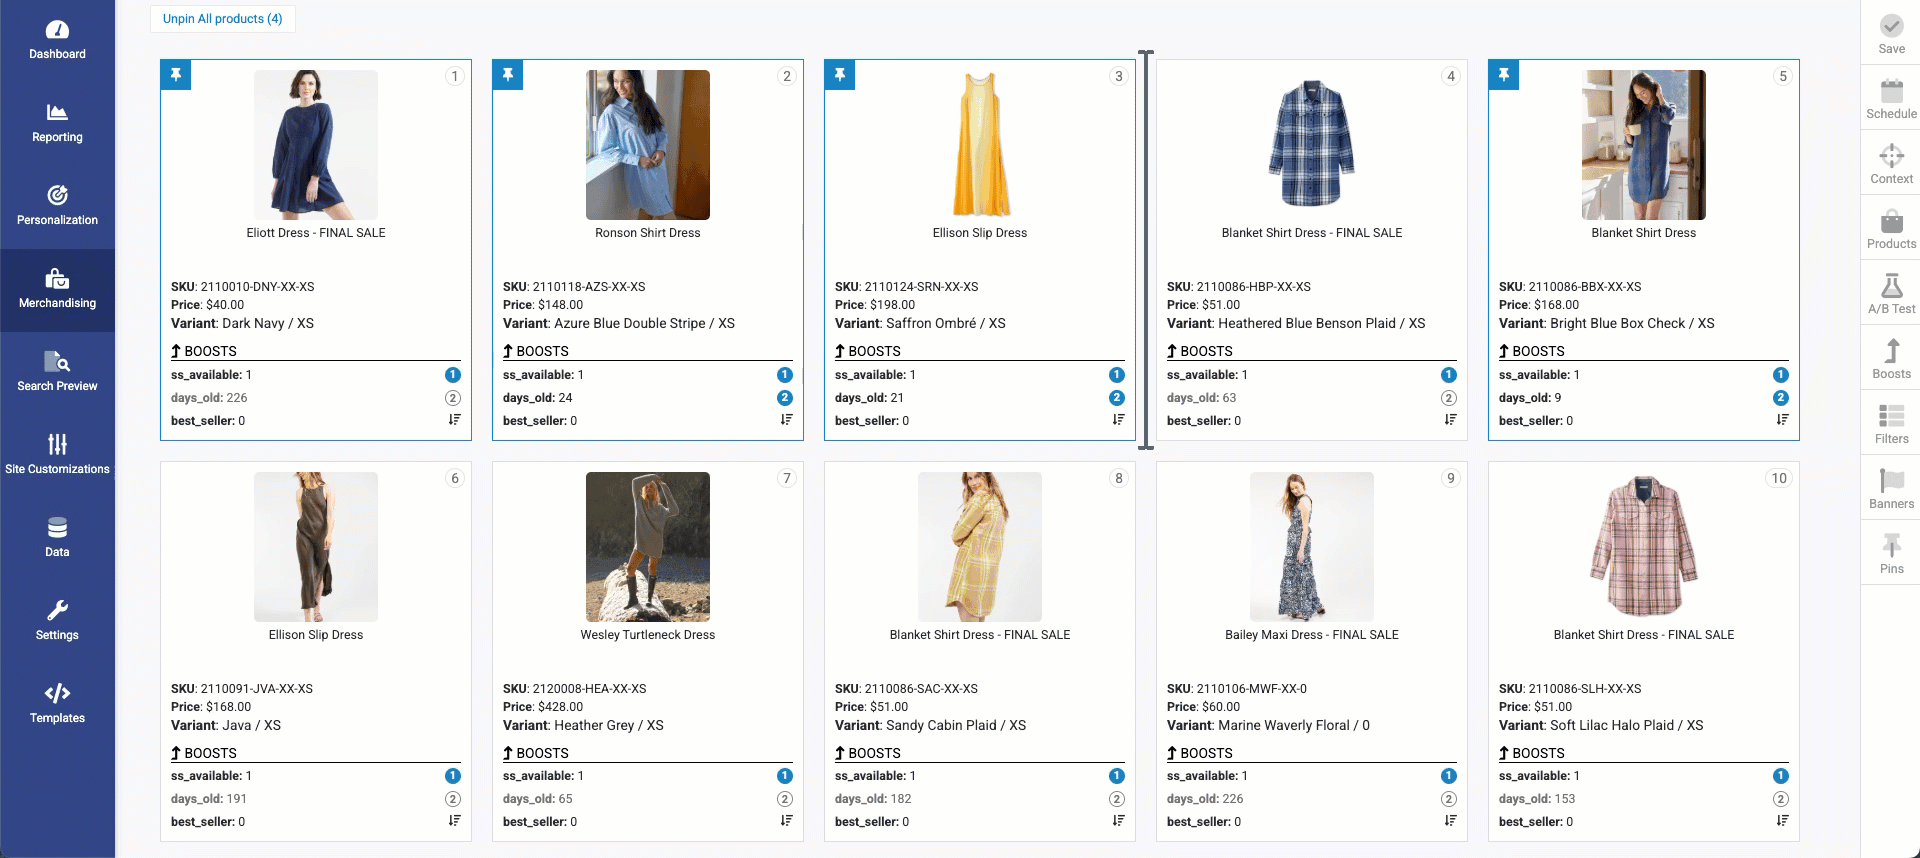Unpin the Eliott Dress product pin
This screenshot has width=1920, height=858.
tap(176, 75)
